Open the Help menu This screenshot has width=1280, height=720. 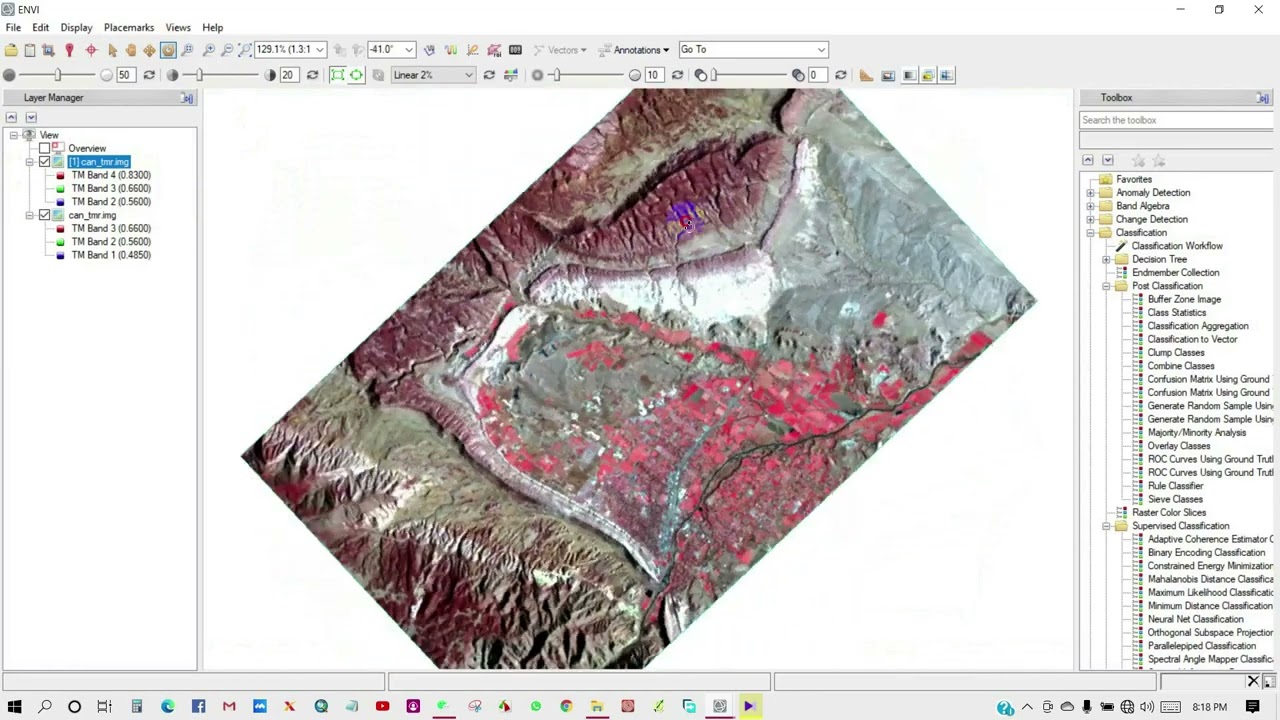(213, 27)
